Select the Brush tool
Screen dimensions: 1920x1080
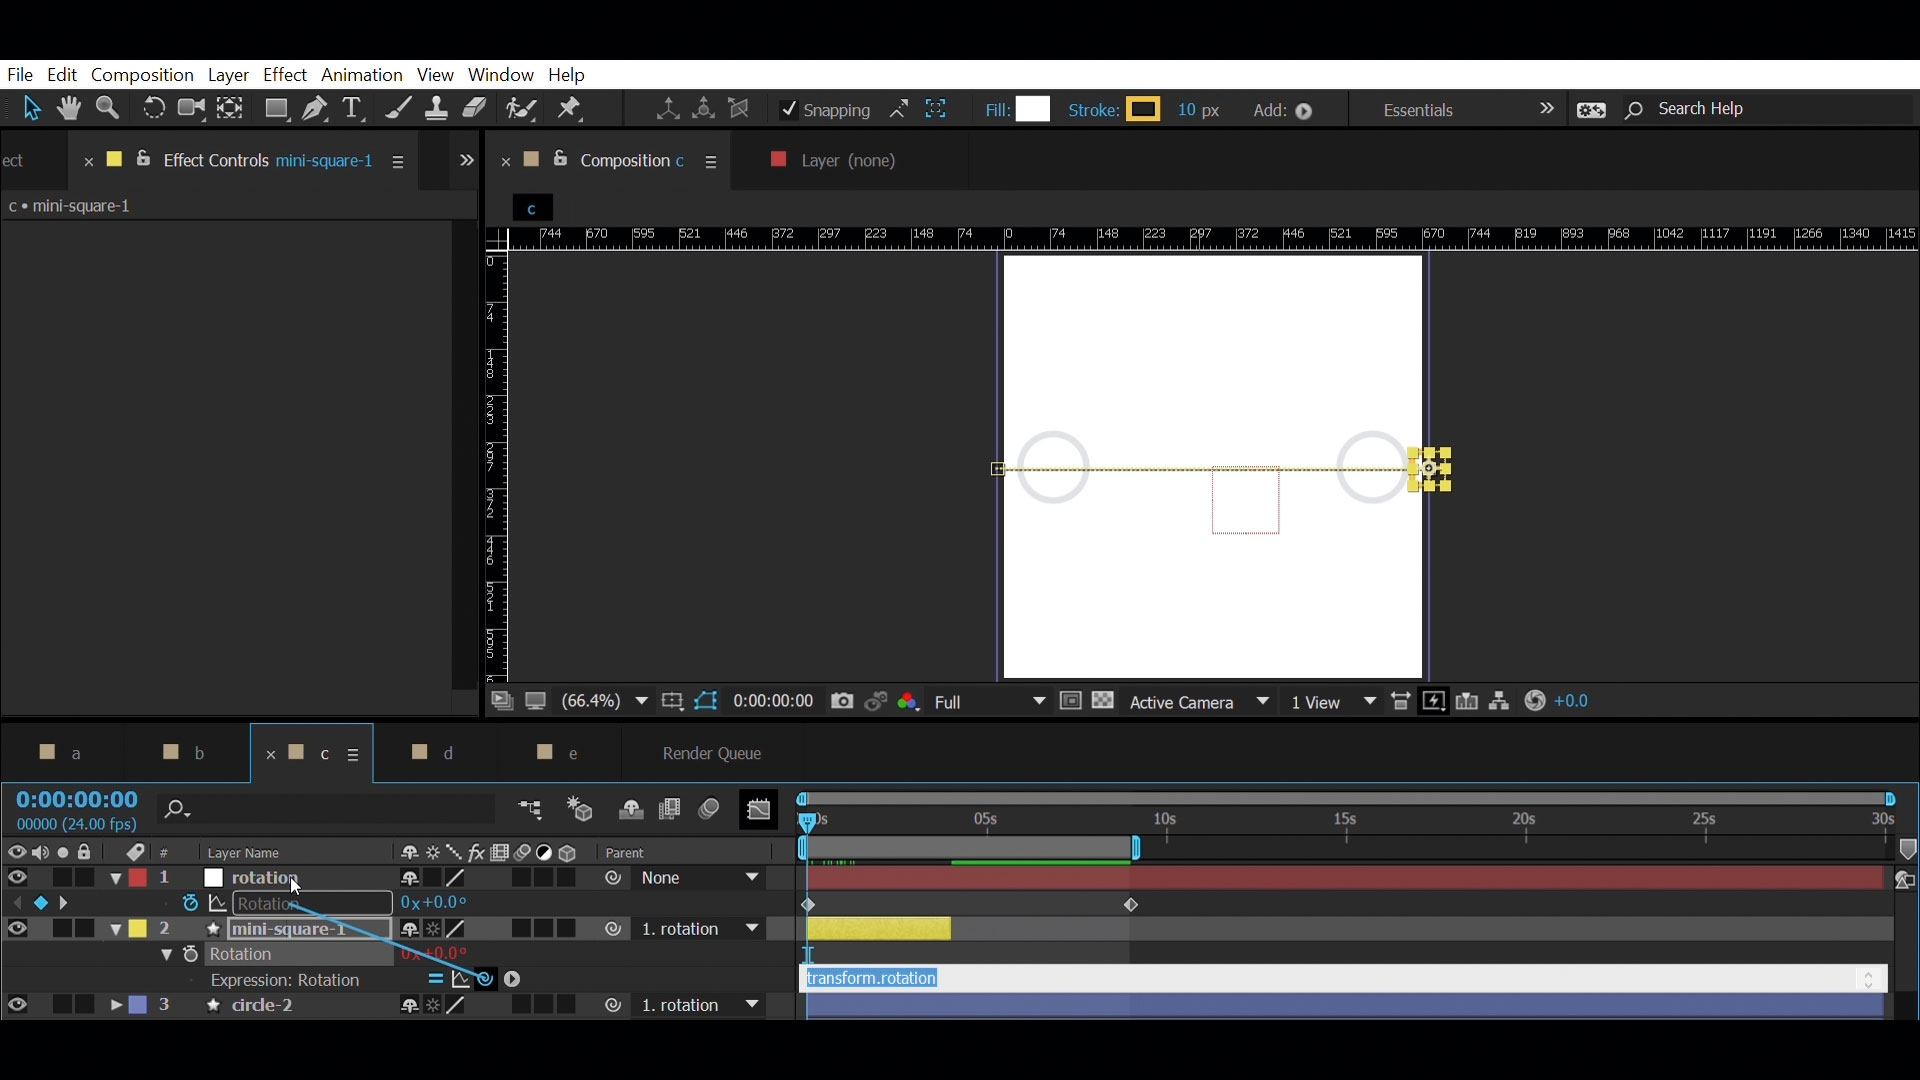click(398, 109)
